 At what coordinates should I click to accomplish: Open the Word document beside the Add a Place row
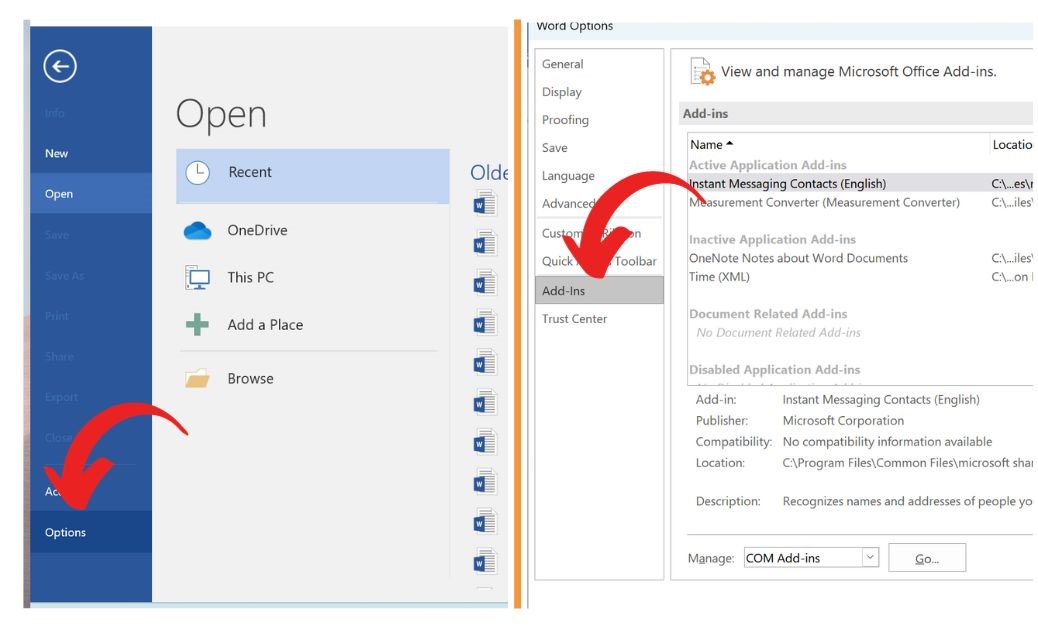(x=485, y=324)
